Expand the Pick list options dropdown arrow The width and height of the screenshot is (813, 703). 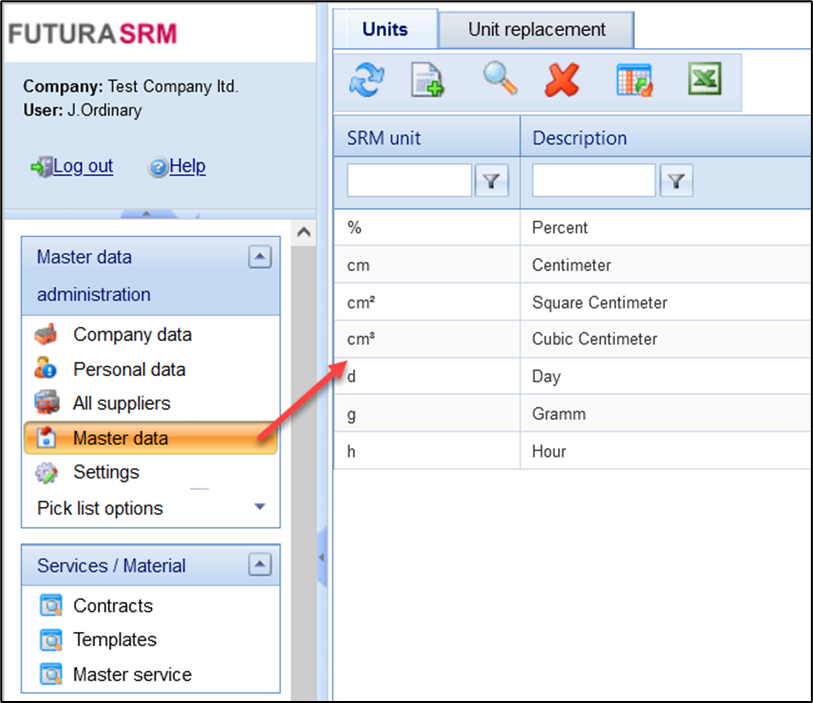[x=260, y=507]
